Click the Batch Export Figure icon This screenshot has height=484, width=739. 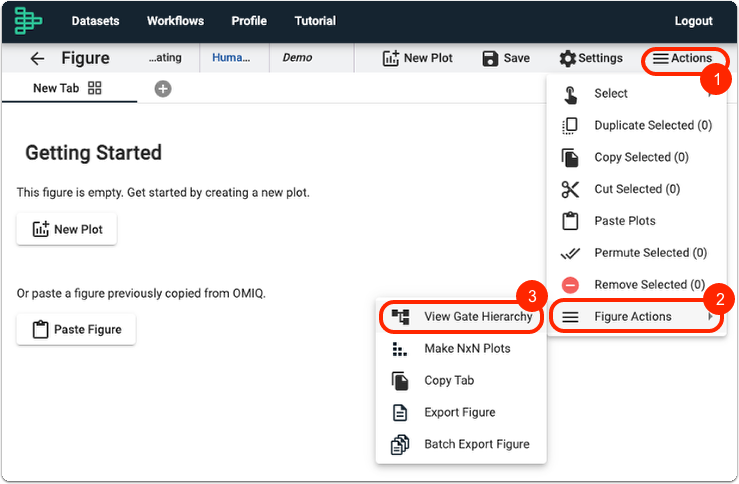(x=400, y=444)
